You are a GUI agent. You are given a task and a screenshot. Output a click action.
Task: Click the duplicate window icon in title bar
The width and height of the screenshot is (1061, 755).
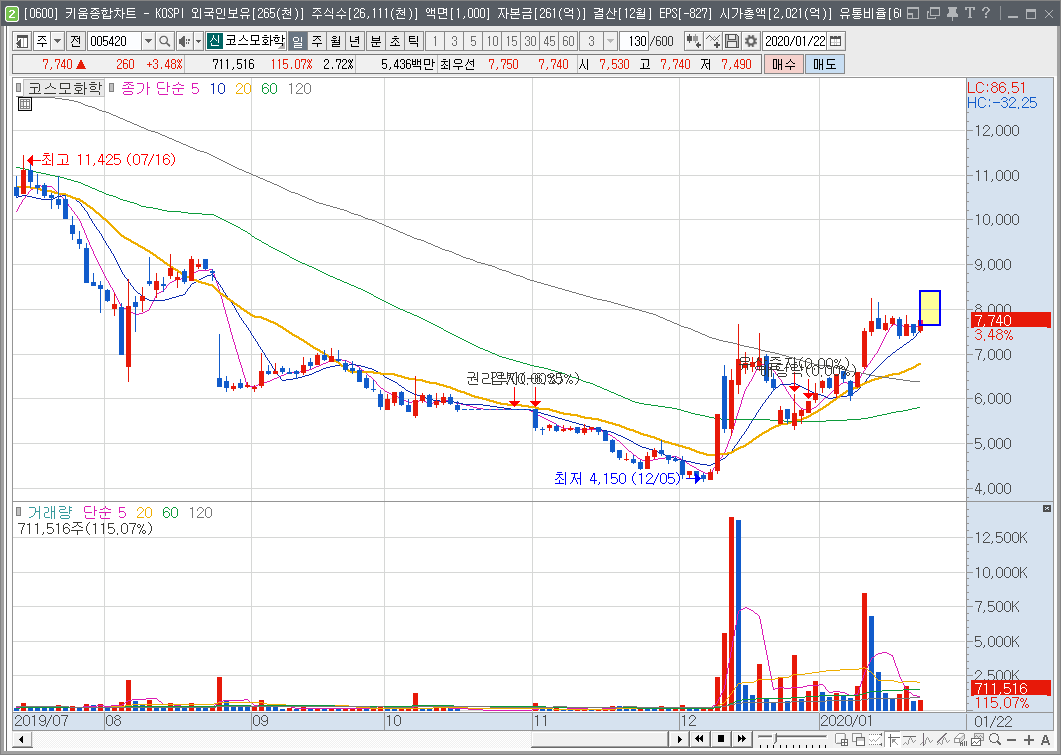click(933, 13)
